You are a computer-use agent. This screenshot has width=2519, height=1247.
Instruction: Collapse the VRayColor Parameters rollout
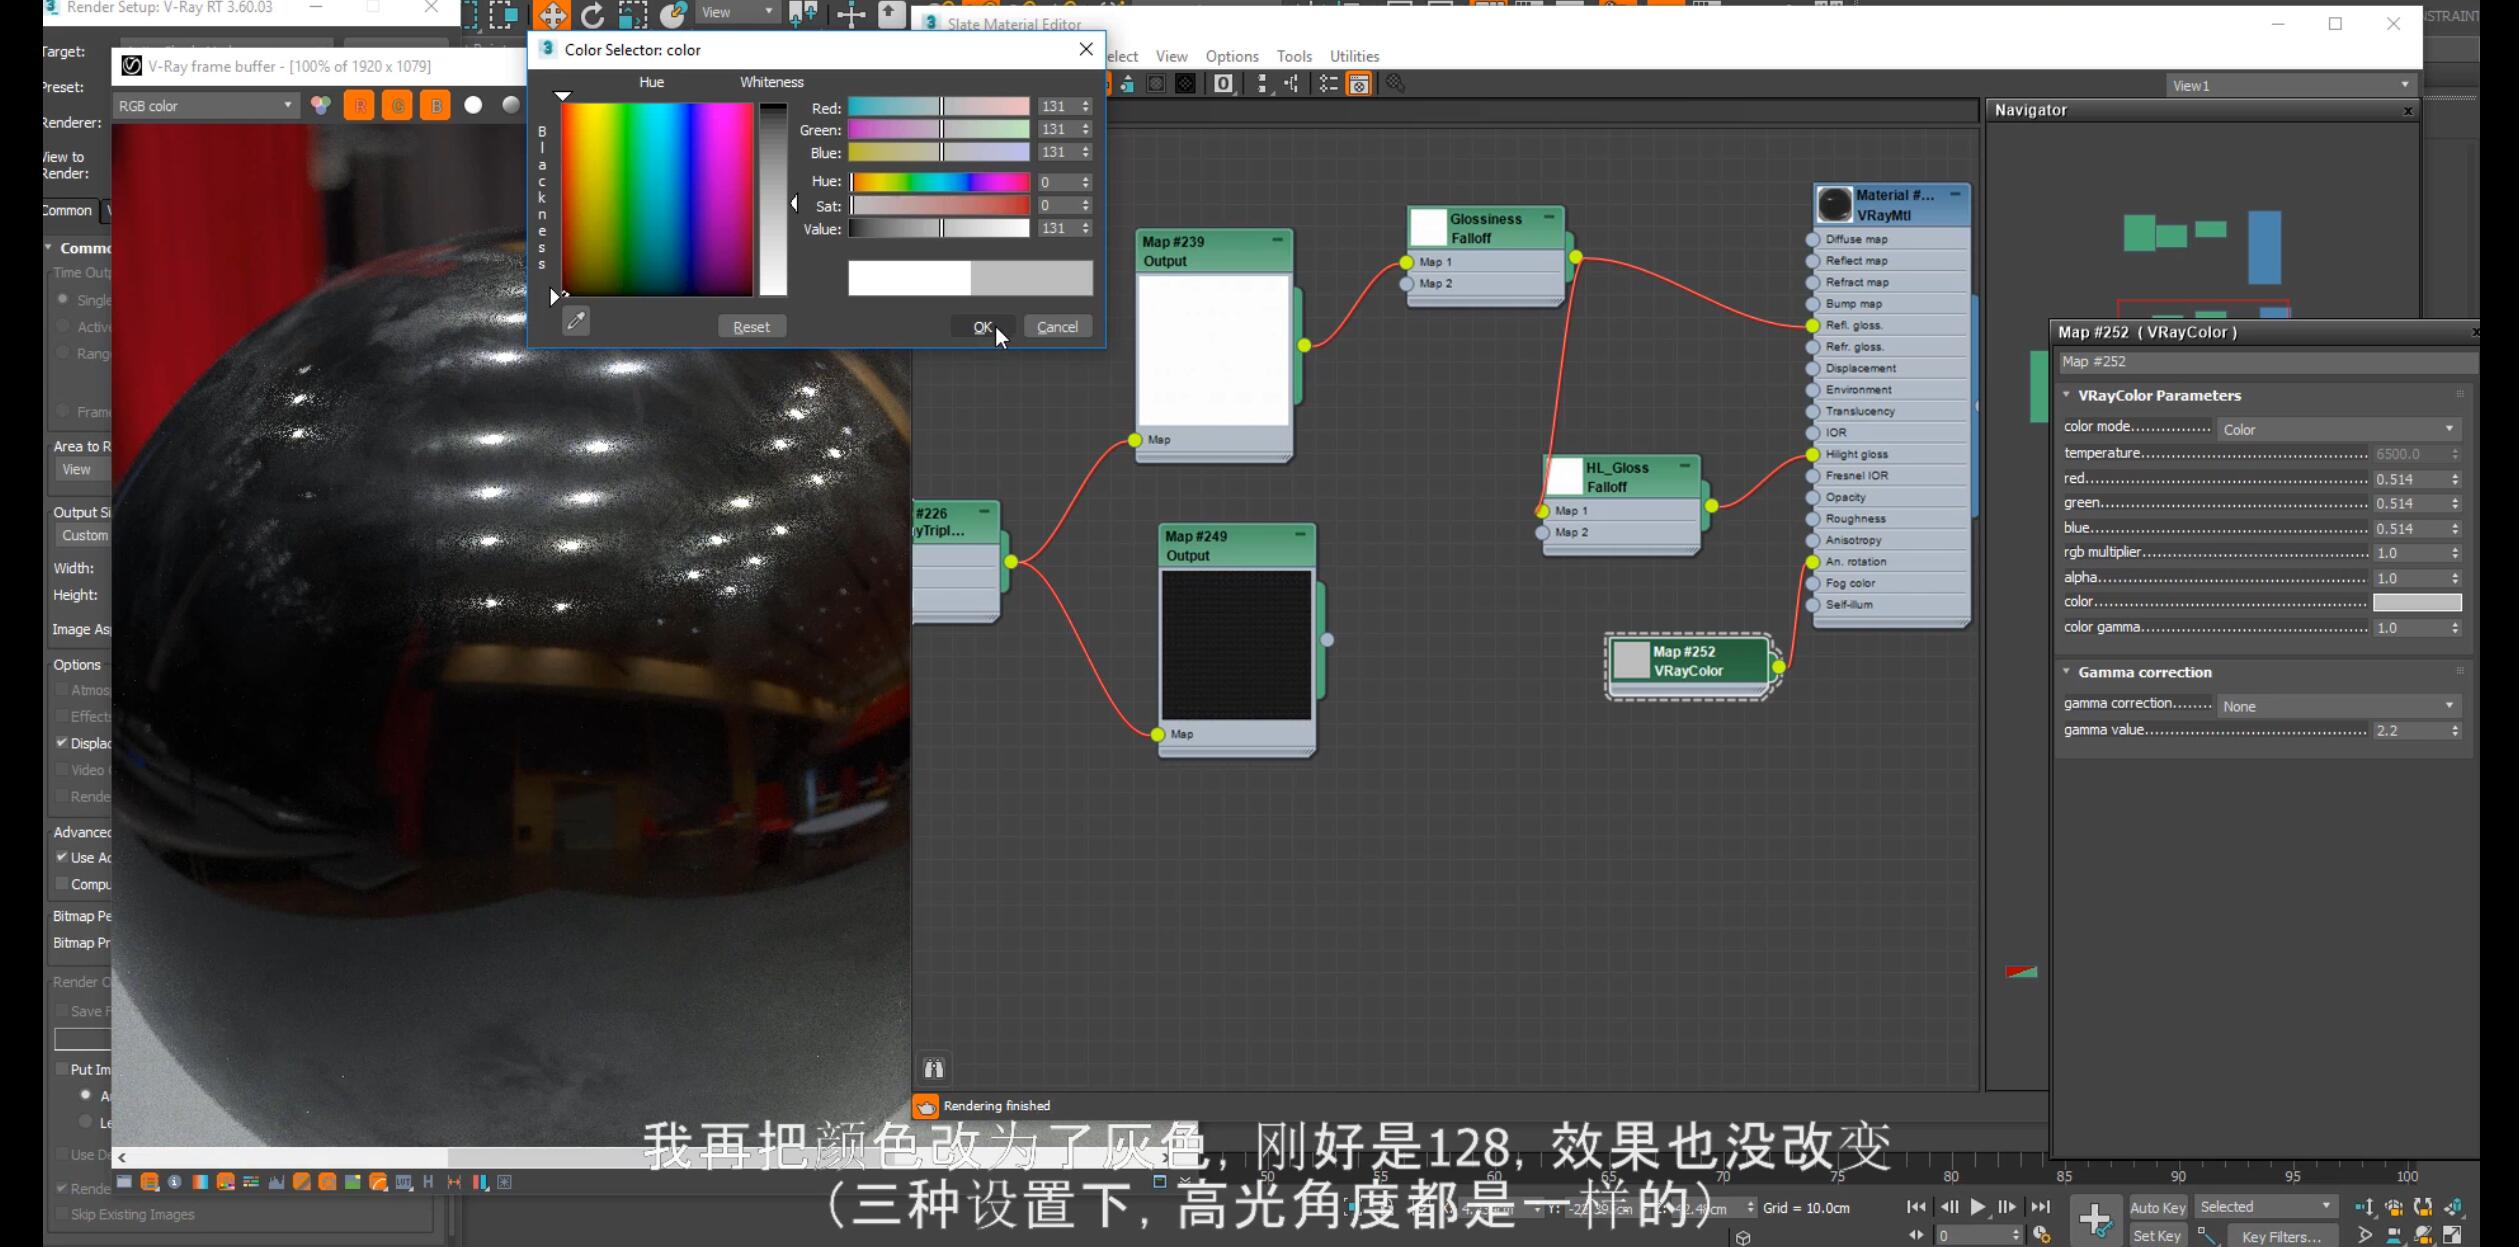2159,395
